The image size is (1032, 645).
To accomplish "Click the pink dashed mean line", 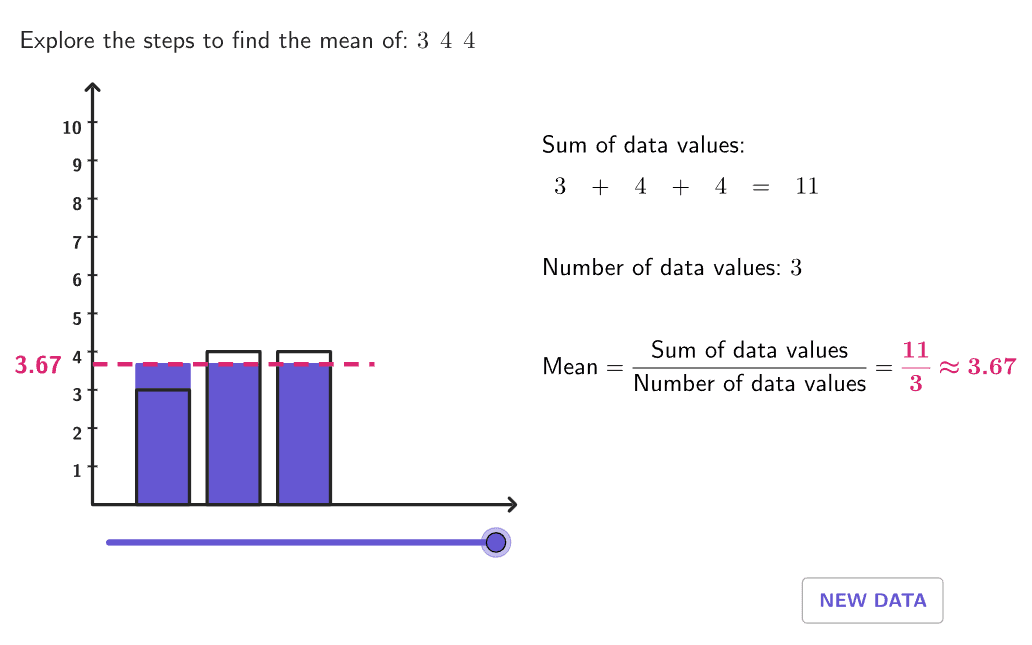I will click(350, 364).
